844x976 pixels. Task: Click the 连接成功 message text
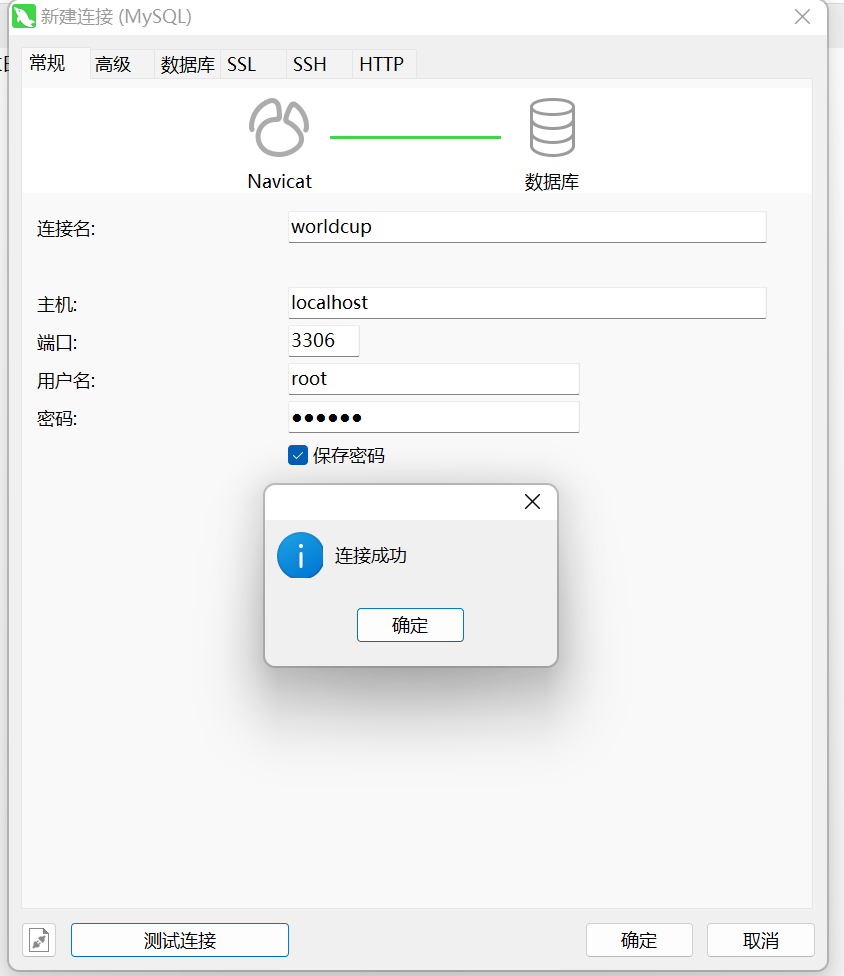(x=371, y=555)
